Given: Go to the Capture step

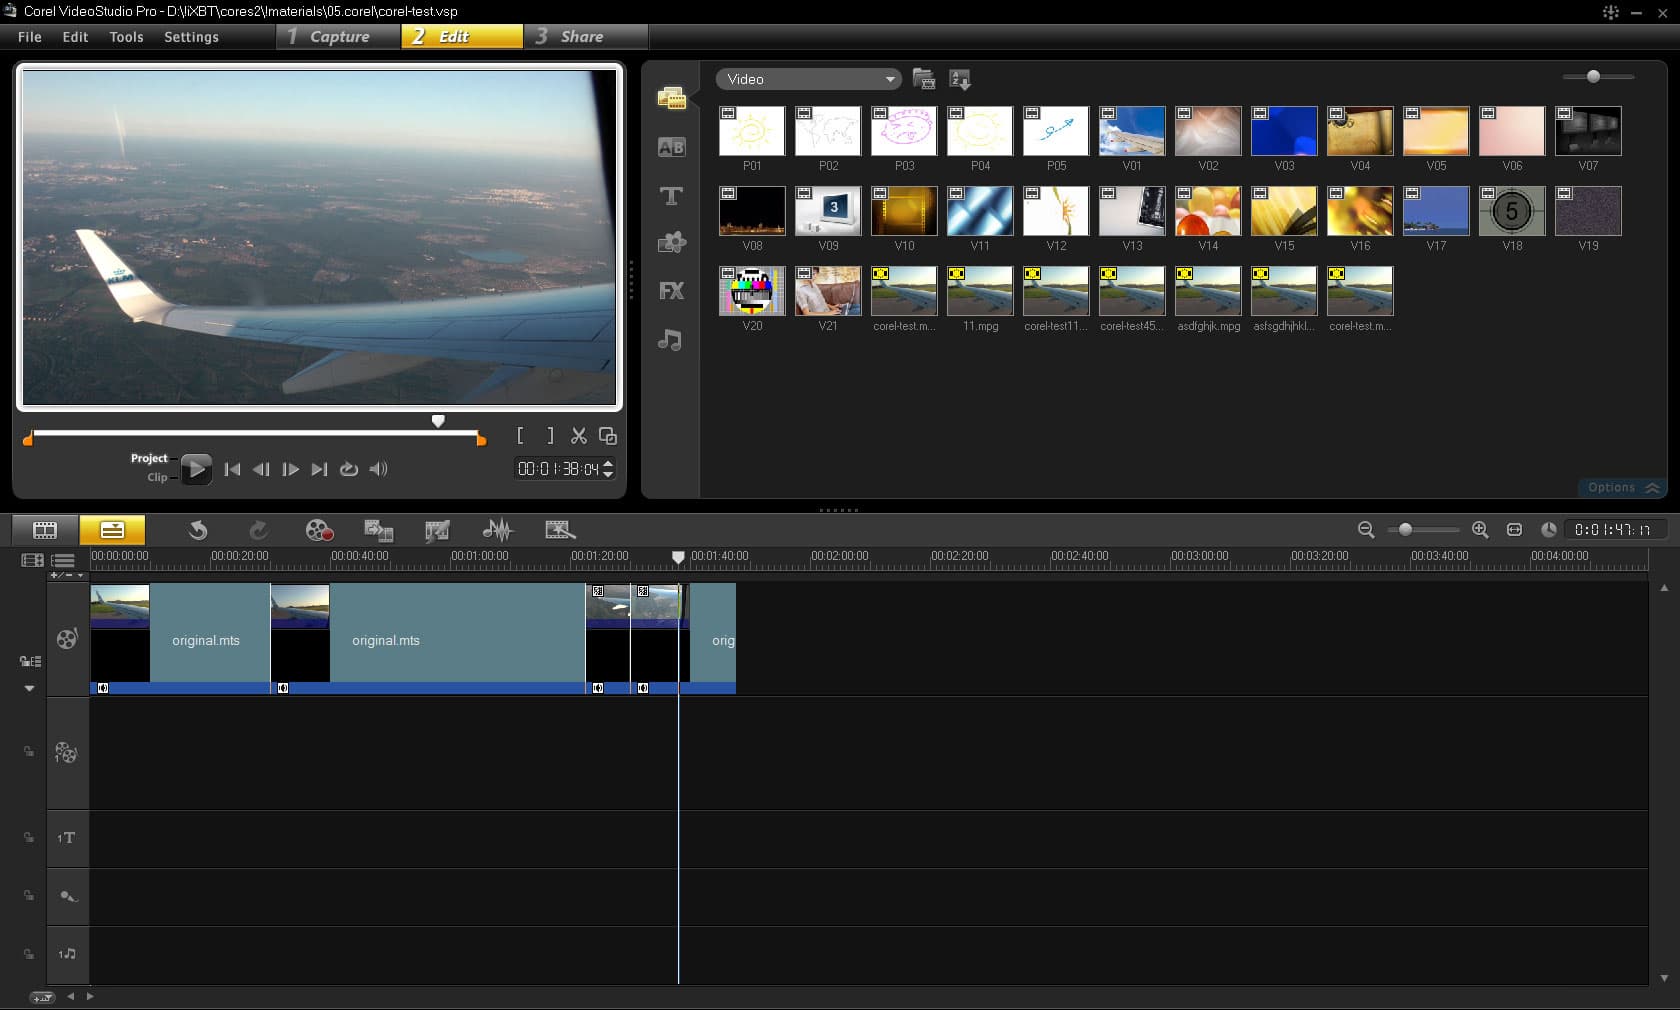Looking at the screenshot, I should click(x=339, y=37).
